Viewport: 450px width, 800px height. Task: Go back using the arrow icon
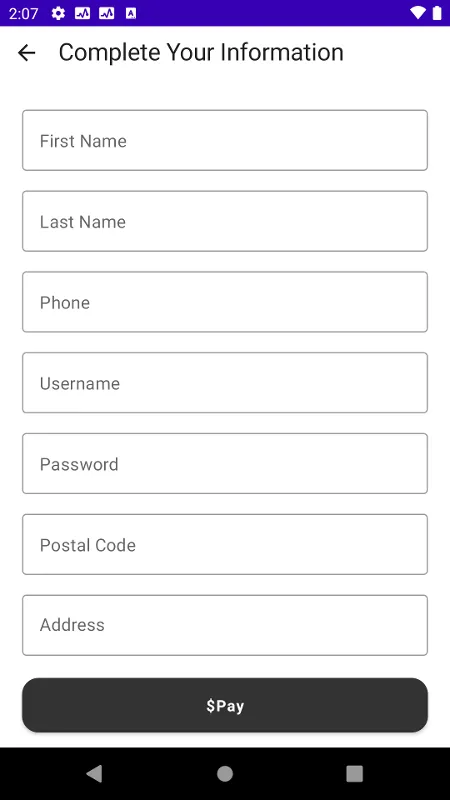click(x=27, y=53)
